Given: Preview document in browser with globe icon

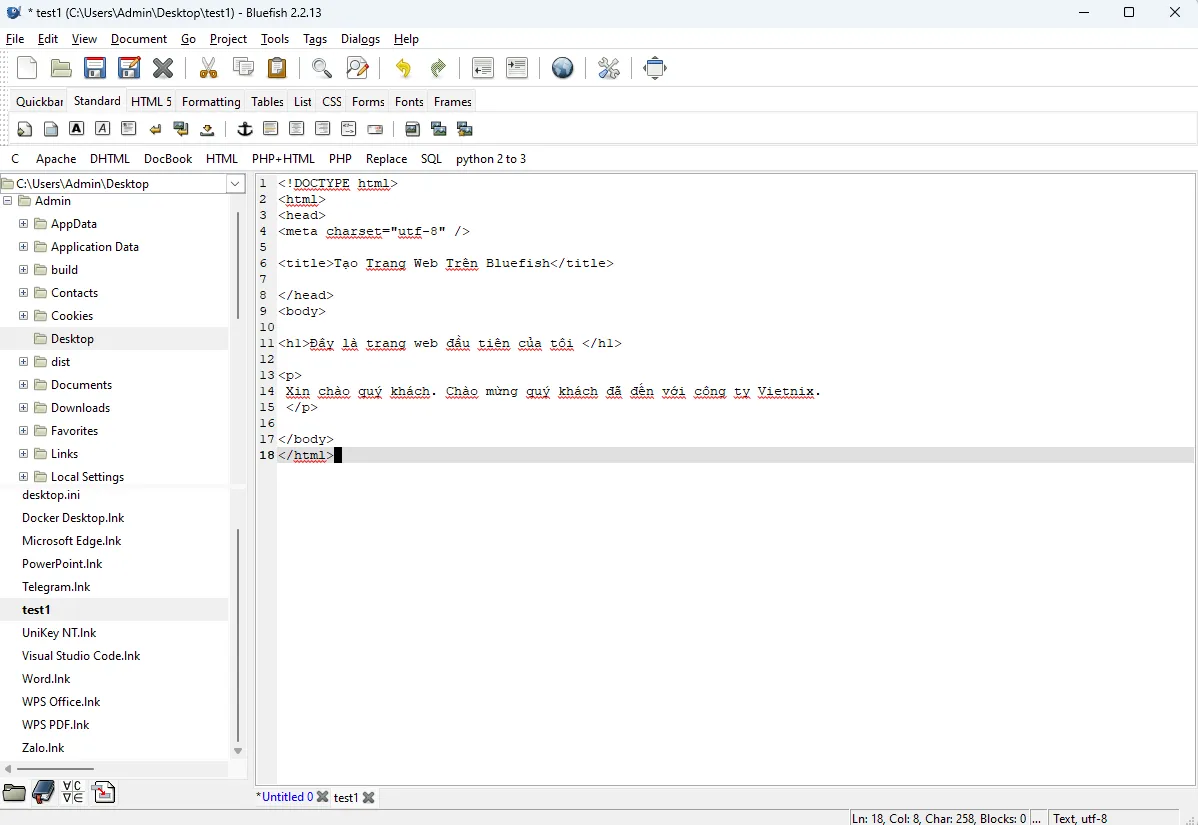Looking at the screenshot, I should coord(562,68).
